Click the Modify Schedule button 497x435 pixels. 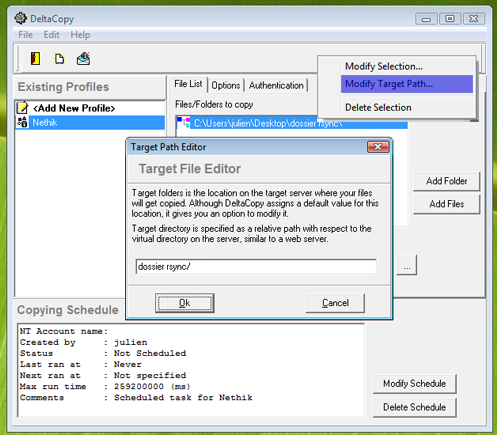click(x=414, y=384)
